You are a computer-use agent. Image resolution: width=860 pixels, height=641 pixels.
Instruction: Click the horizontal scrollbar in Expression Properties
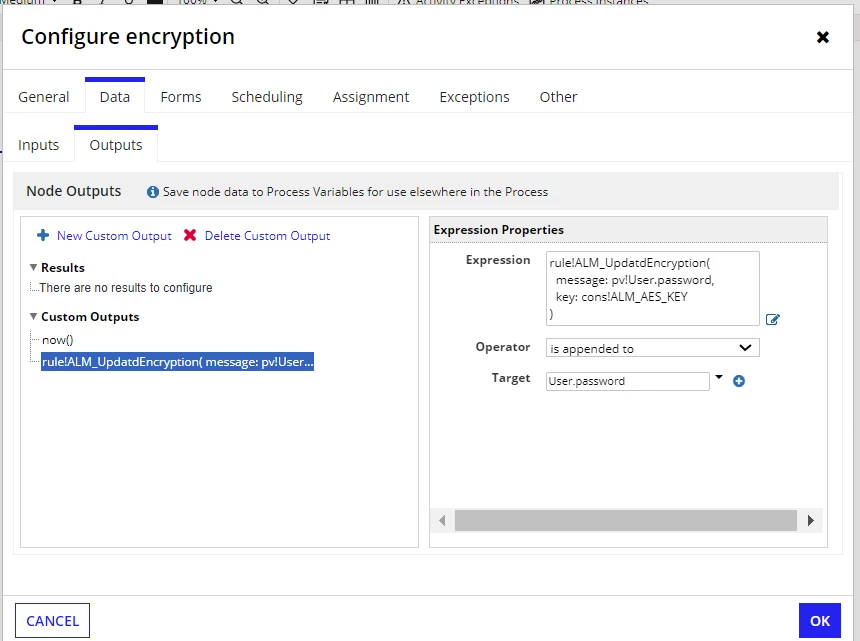click(x=626, y=520)
